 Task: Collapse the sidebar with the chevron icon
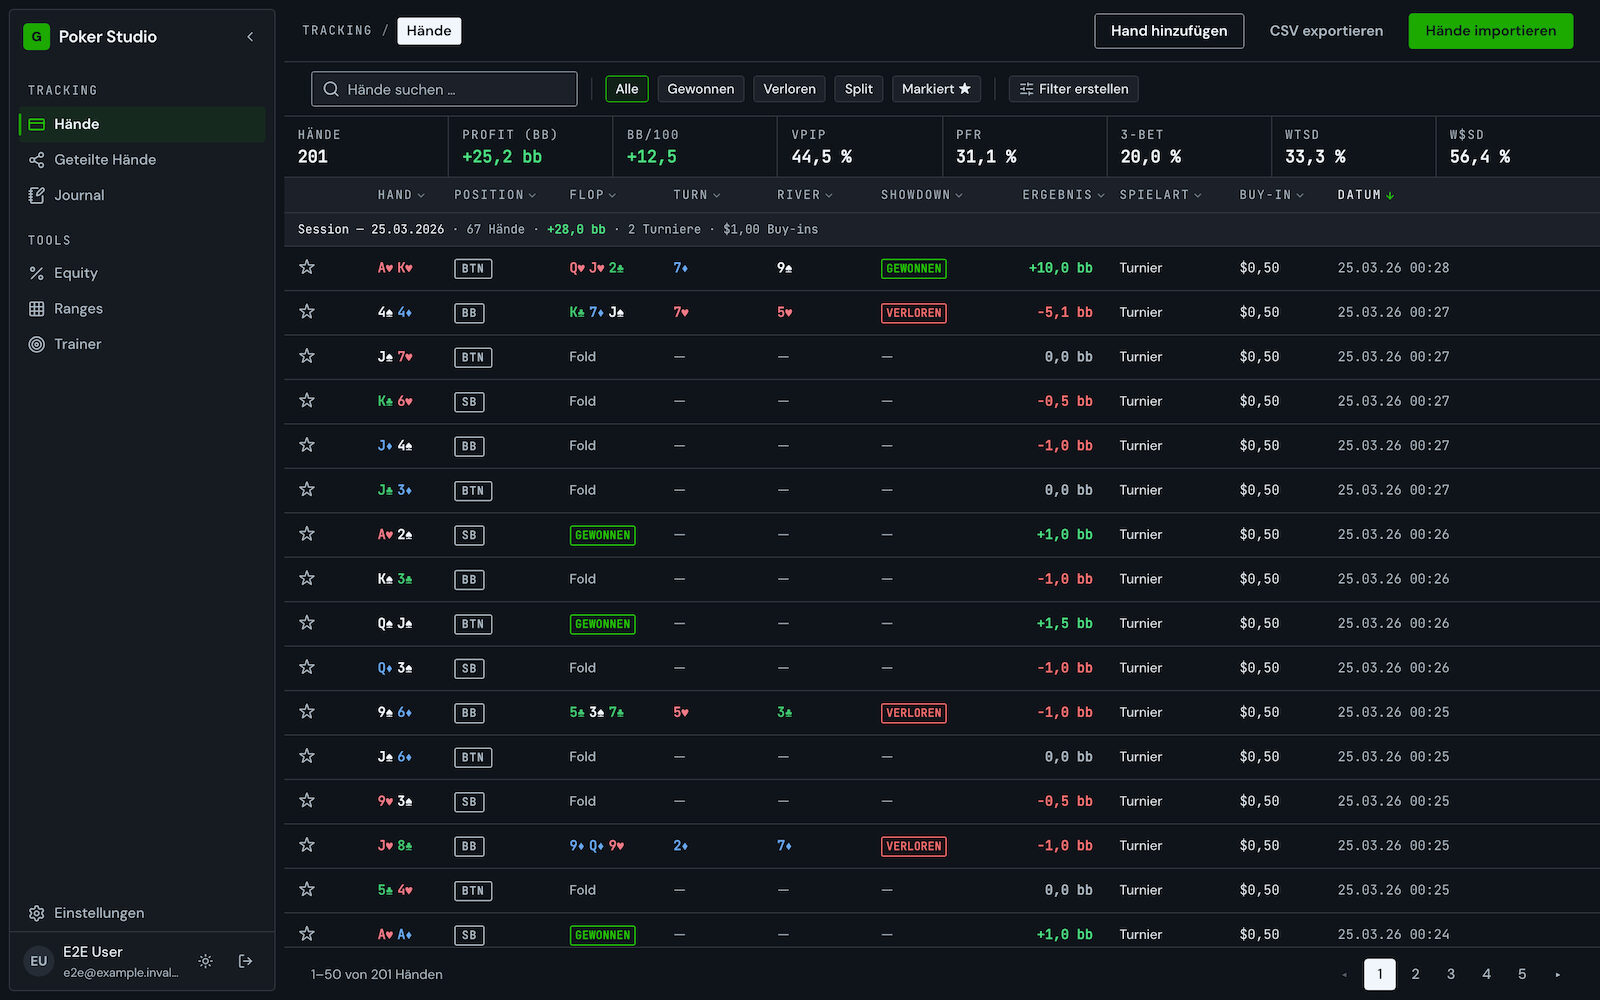coord(250,37)
